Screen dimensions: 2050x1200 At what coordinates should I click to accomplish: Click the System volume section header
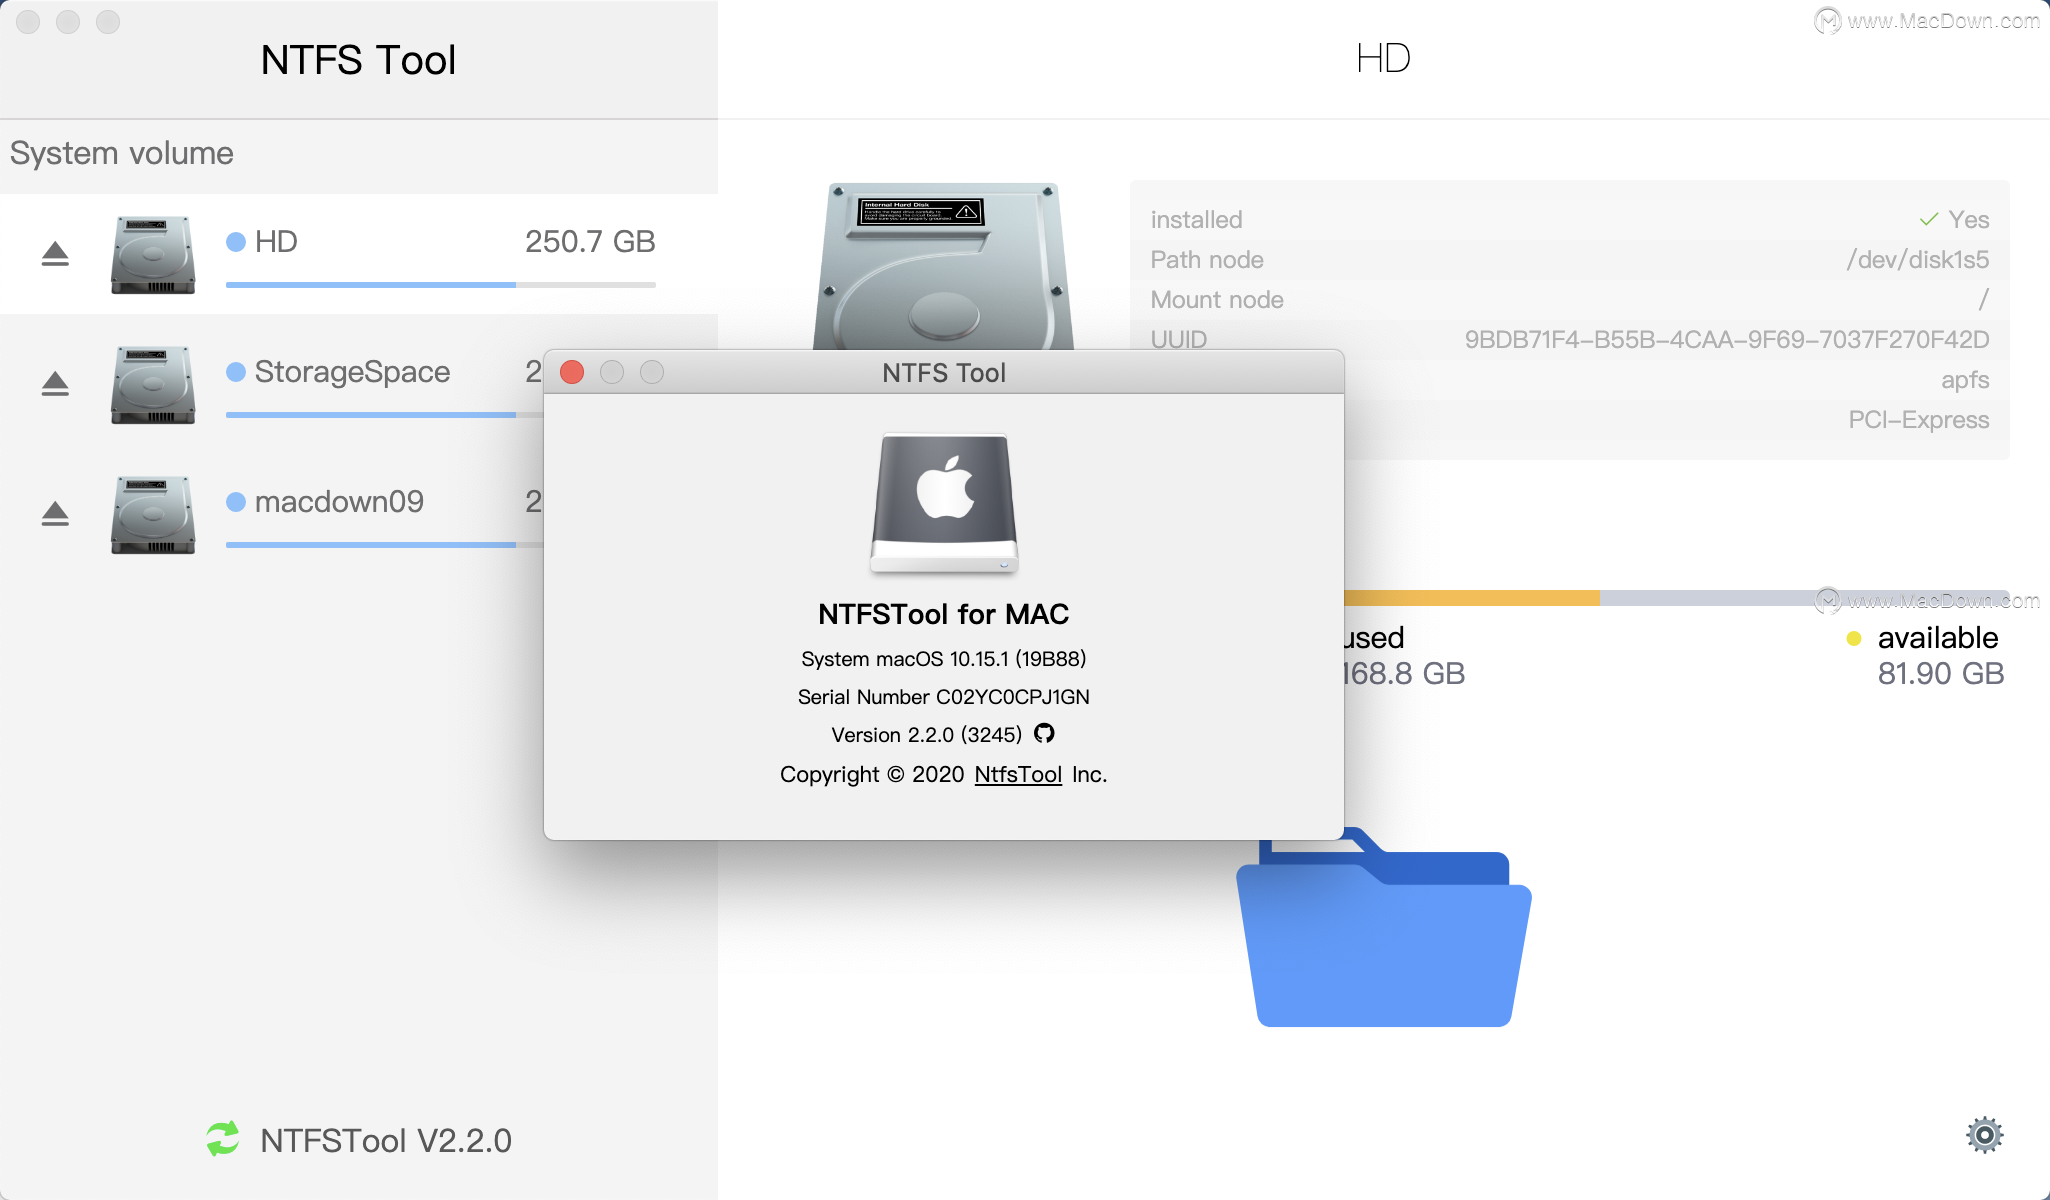point(122,153)
